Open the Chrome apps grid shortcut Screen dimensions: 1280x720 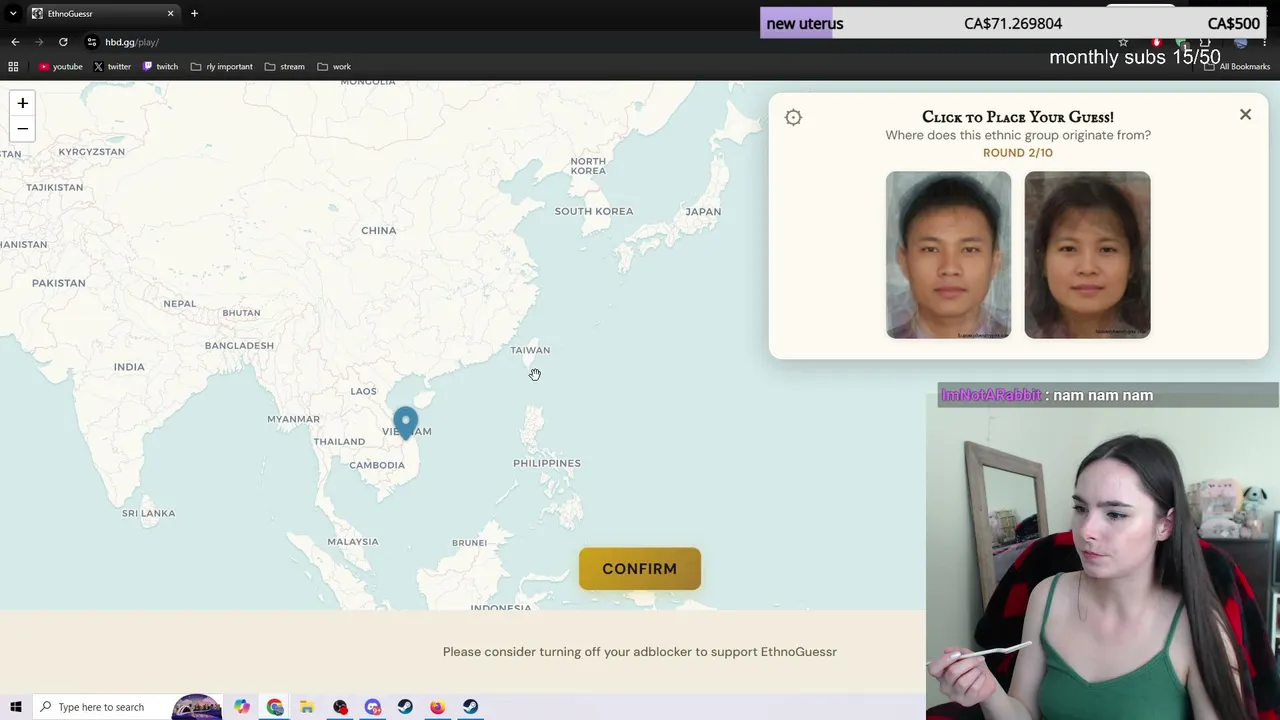coord(13,67)
